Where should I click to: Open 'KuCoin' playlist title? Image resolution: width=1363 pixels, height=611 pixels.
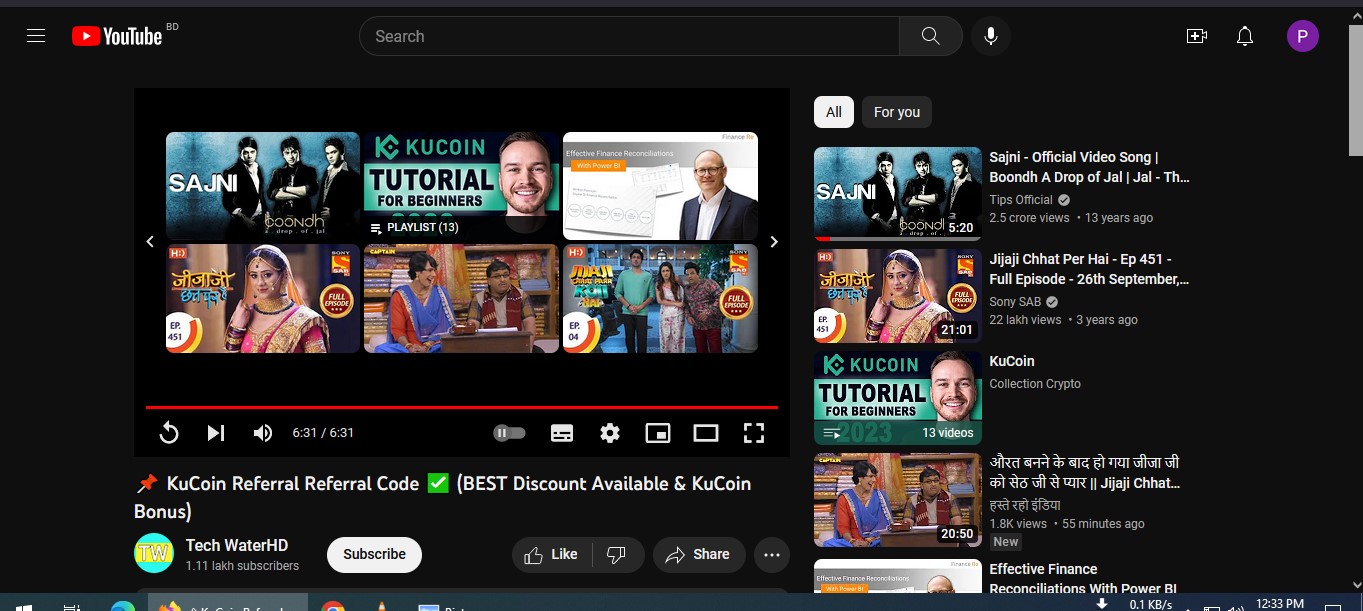[1012, 361]
